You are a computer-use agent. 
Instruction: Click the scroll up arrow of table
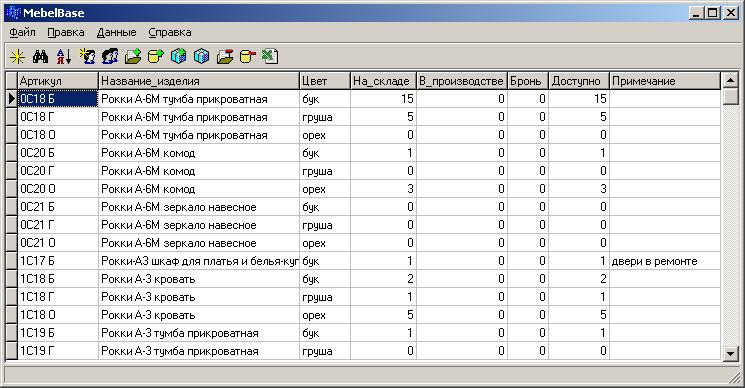point(730,80)
